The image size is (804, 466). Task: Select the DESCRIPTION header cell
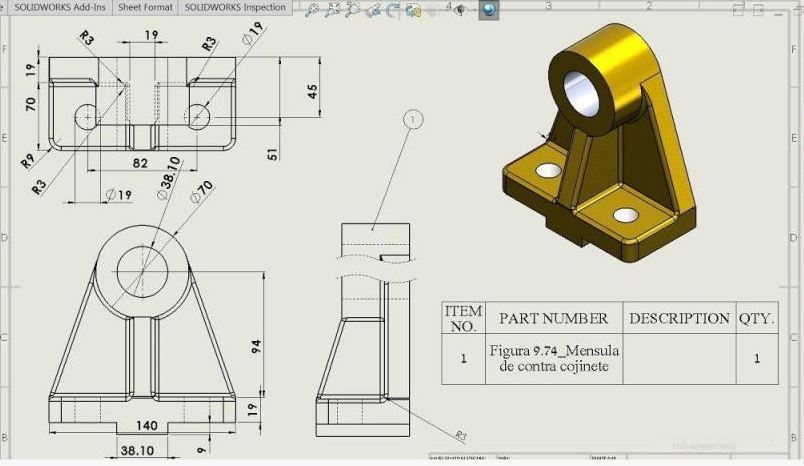click(x=679, y=318)
